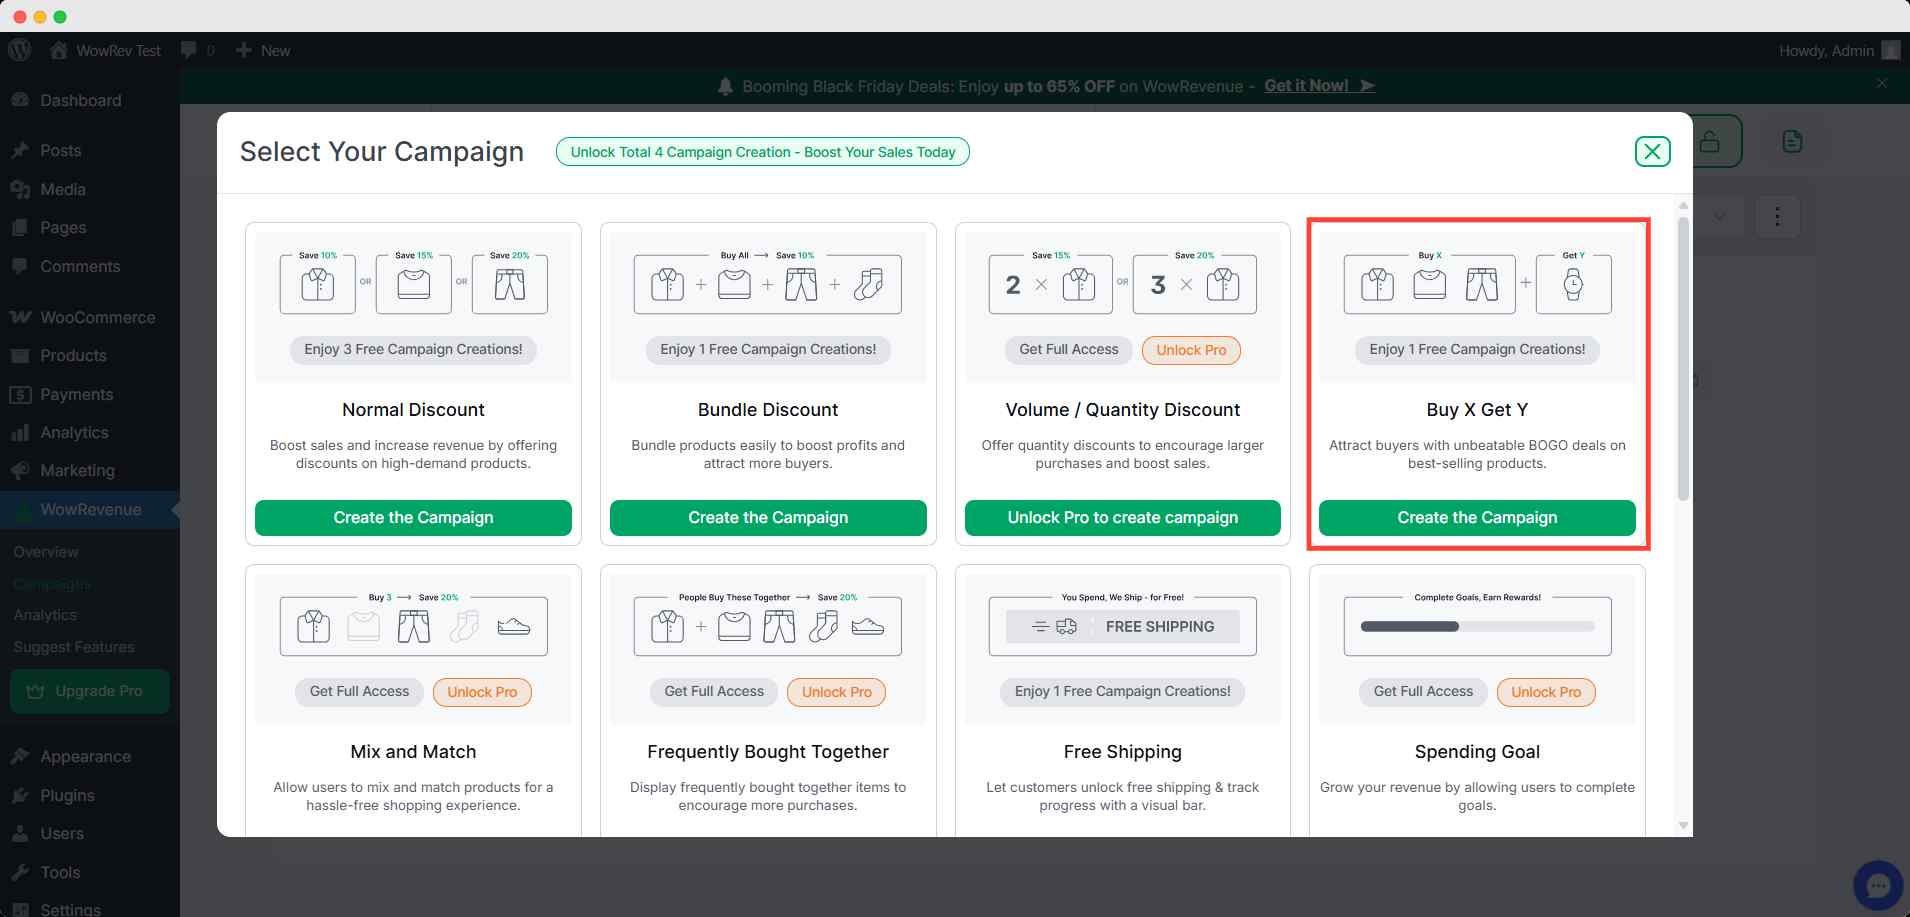Create the Buy X Get Y campaign

click(x=1477, y=518)
